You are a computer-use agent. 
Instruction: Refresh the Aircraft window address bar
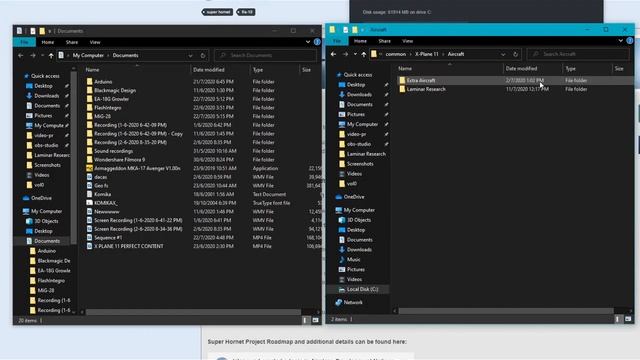(x=516, y=54)
